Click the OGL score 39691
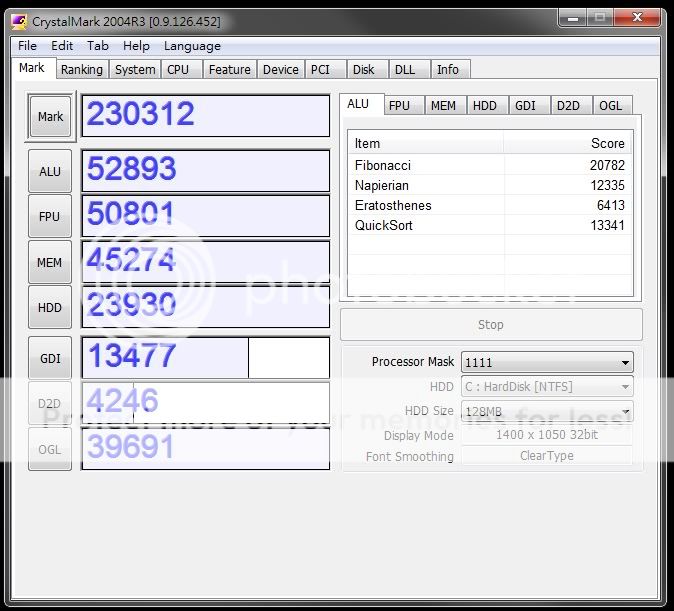This screenshot has width=674, height=611. click(205, 448)
